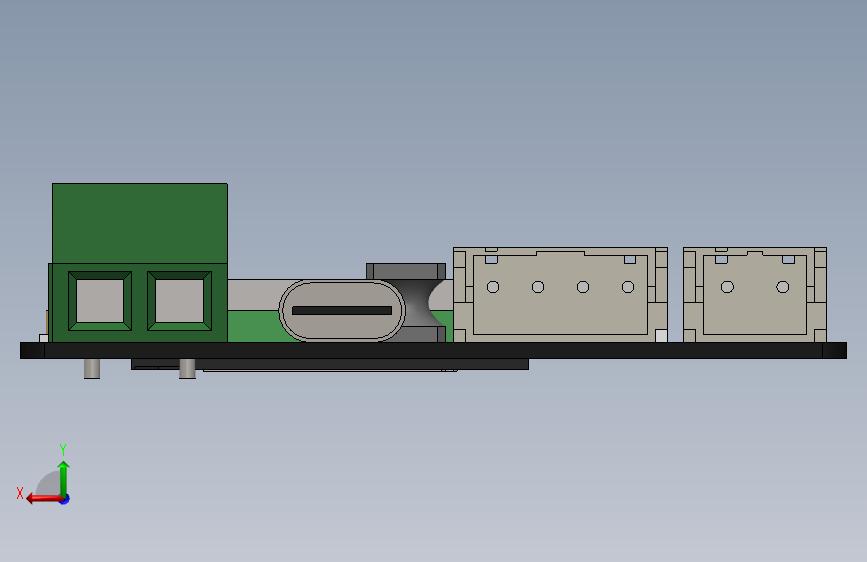Select the black PCB board edge
Screen dimensions: 867x562
(x=434, y=351)
